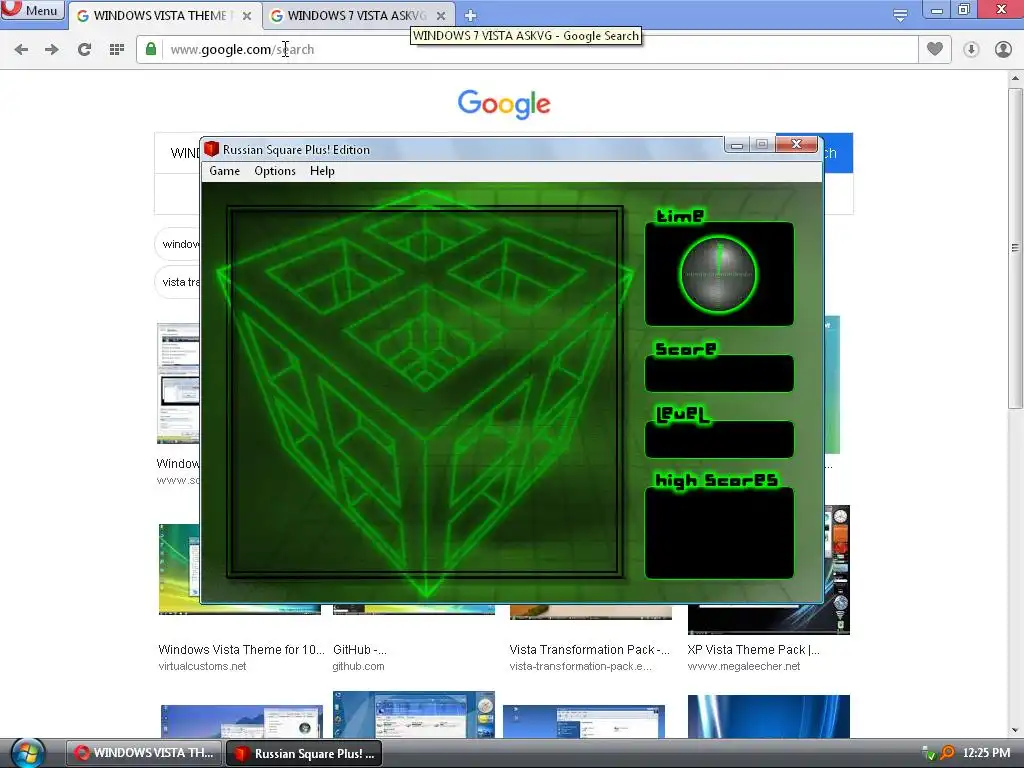Click the Google logo
Screen dimensions: 1024x768
click(x=504, y=104)
